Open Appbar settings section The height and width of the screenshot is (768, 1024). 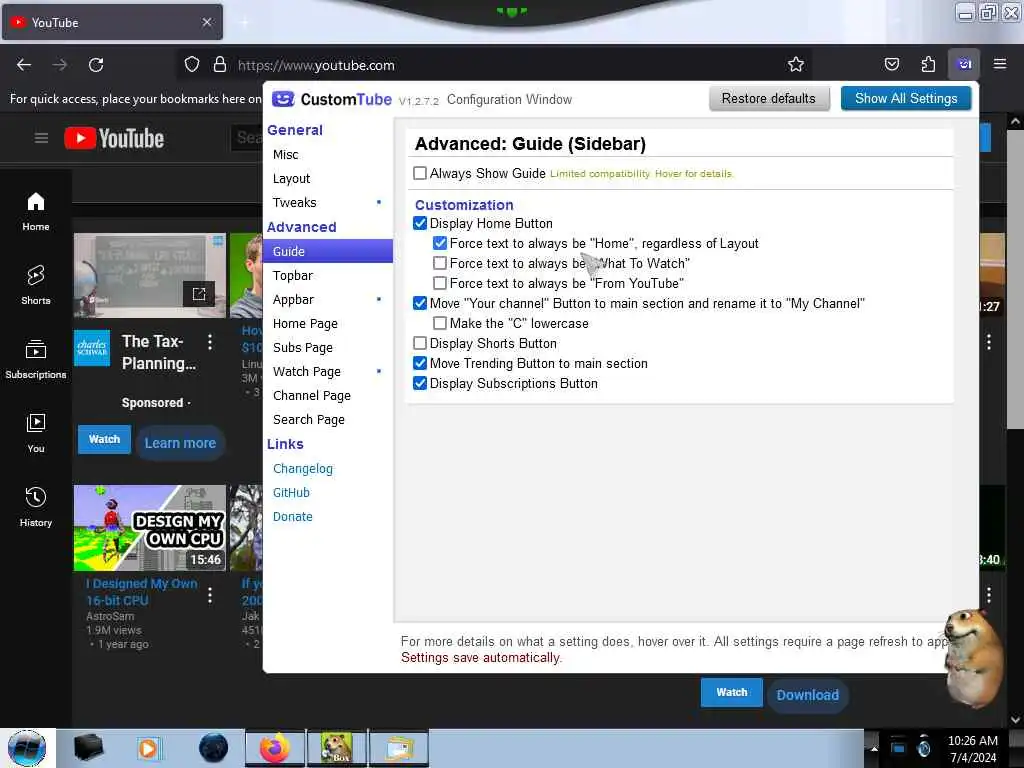click(x=328, y=300)
